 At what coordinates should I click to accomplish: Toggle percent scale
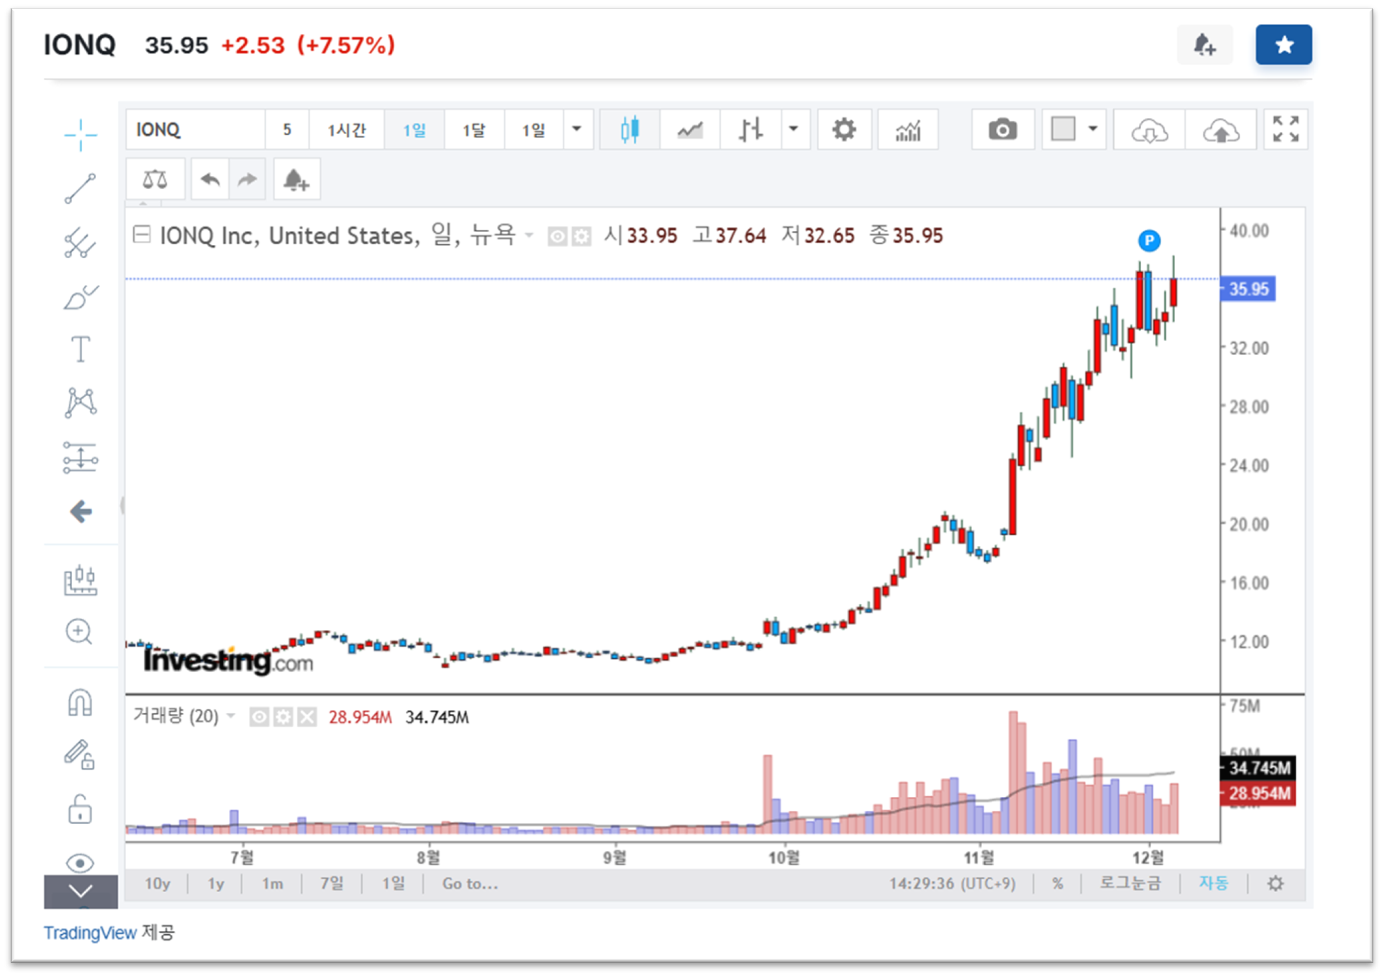(1057, 884)
